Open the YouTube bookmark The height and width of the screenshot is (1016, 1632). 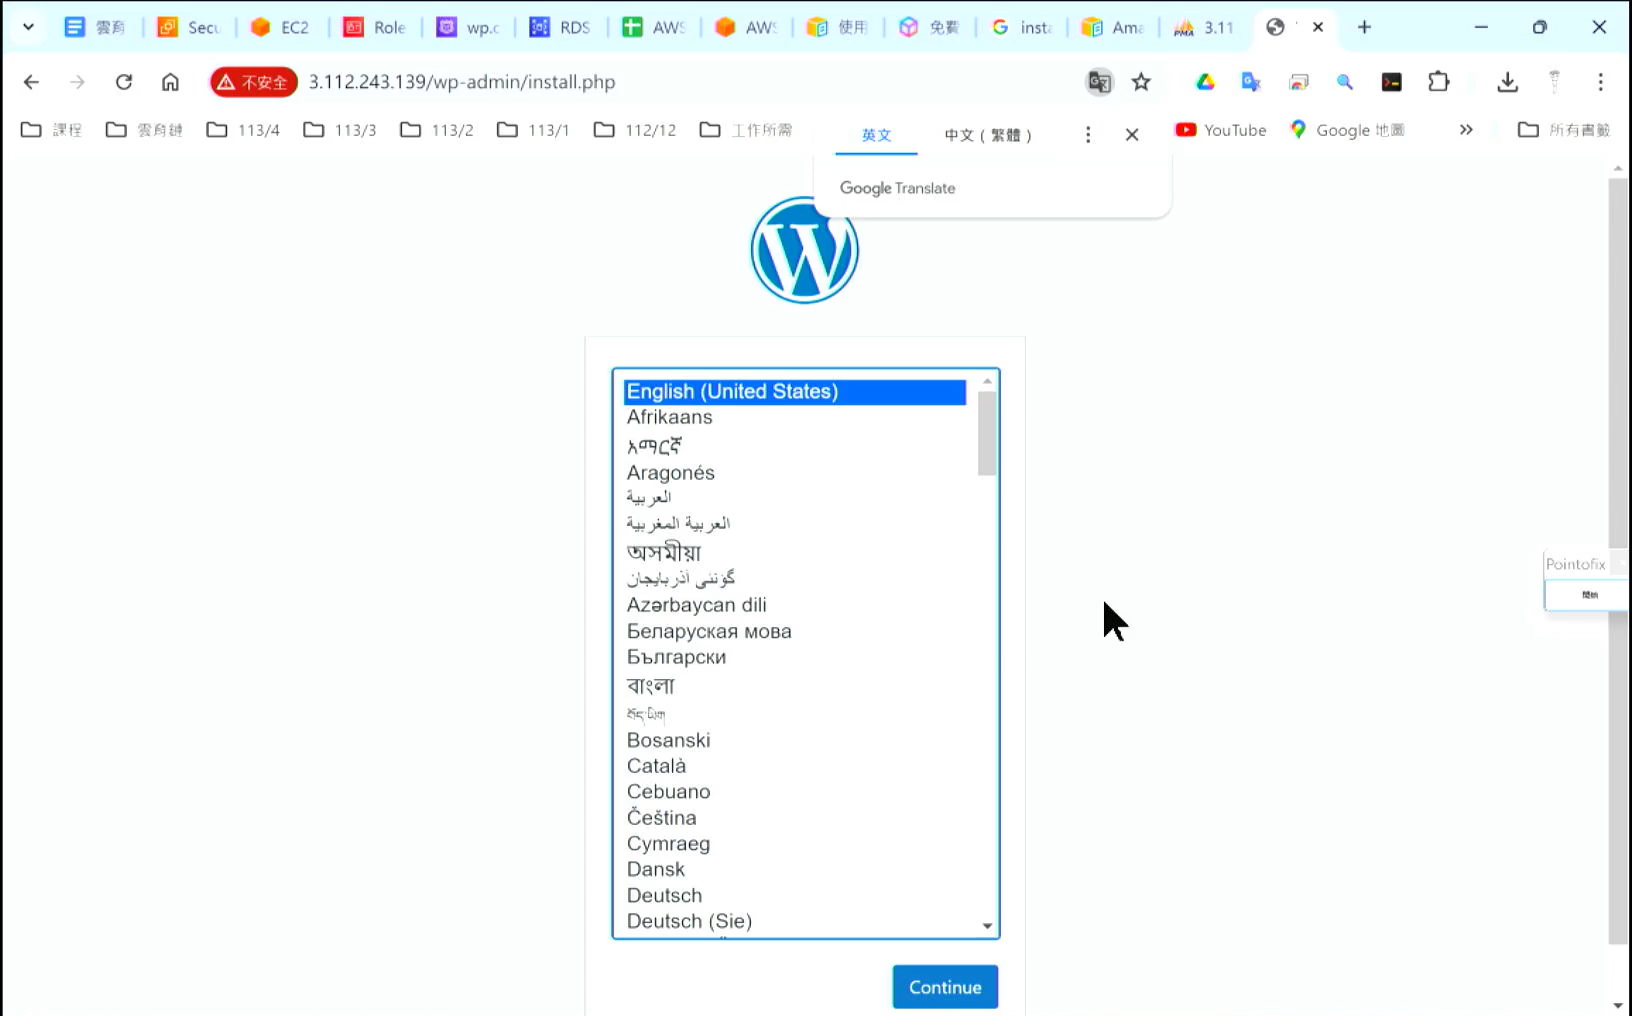pos(1221,130)
